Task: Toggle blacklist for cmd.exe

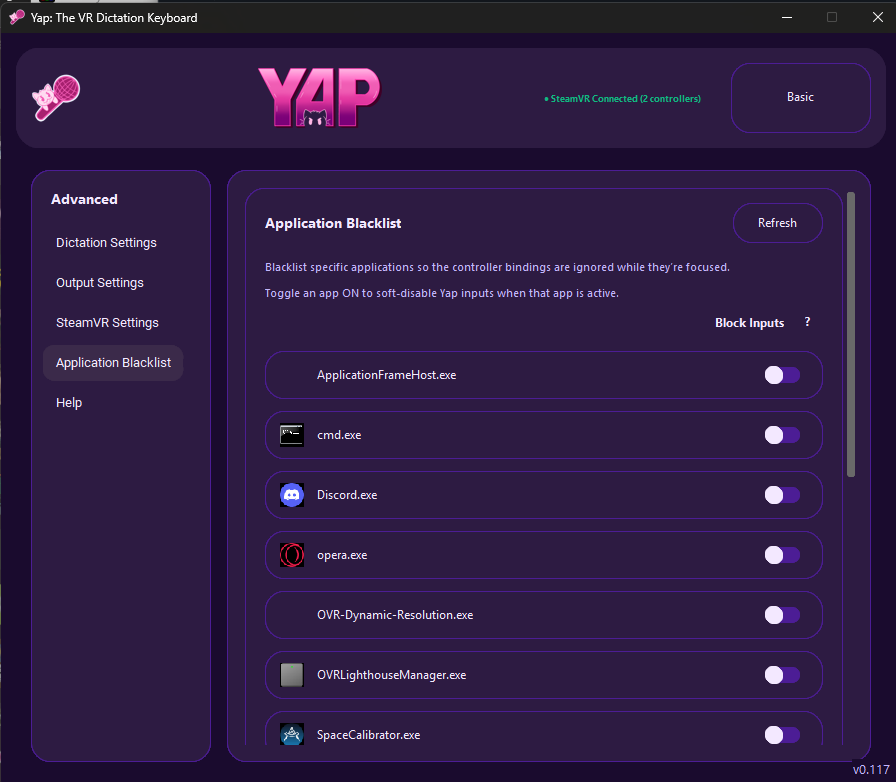Action: point(782,435)
